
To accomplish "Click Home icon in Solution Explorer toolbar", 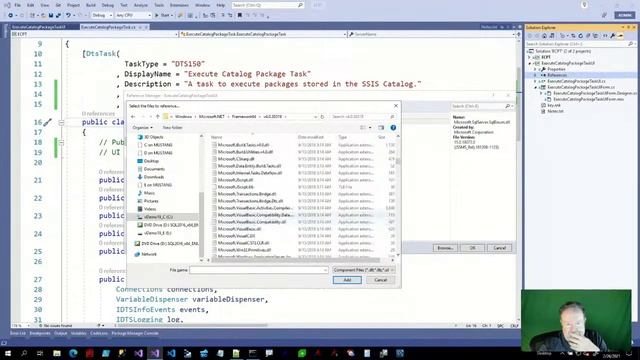I will tap(544, 36).
